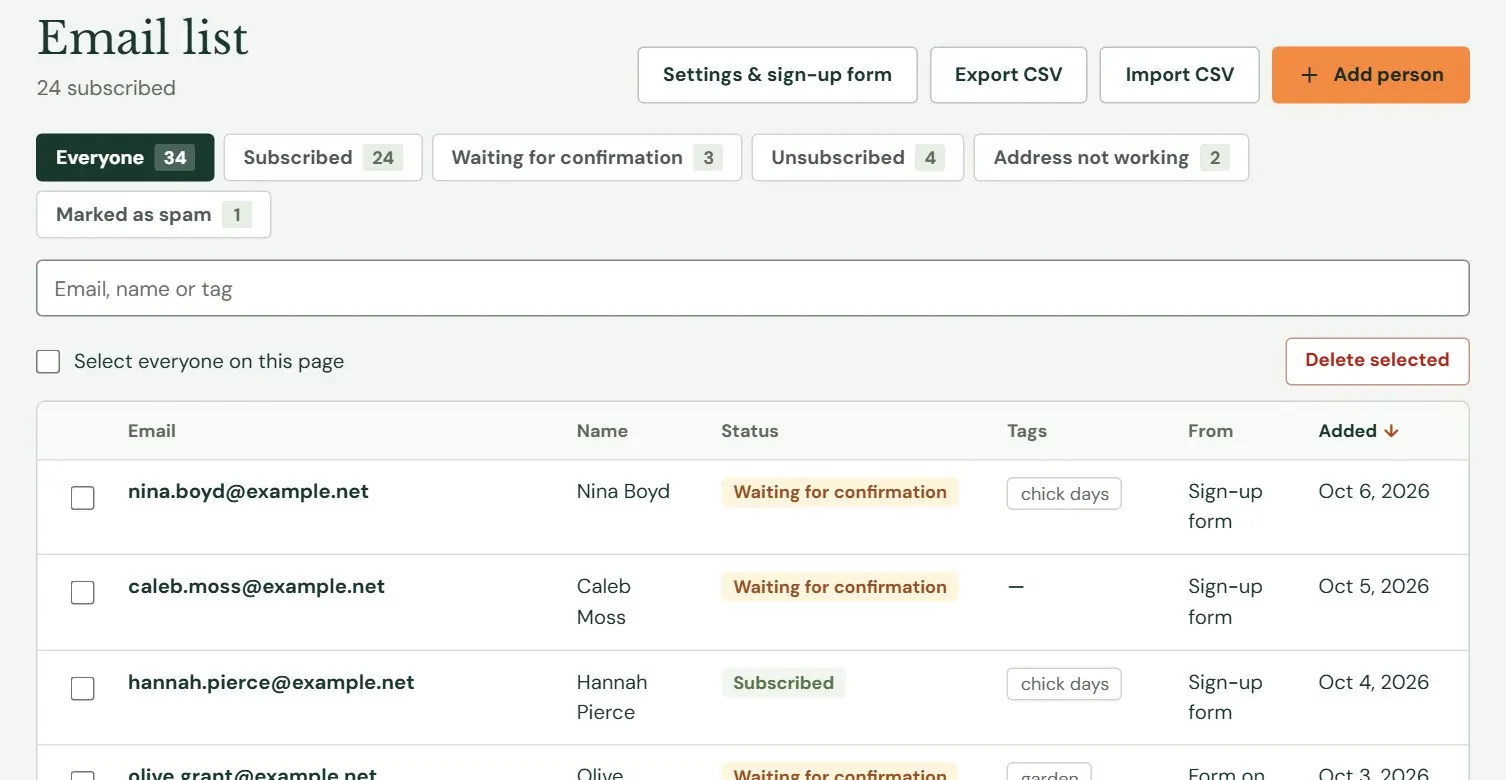Click Hannah Pierce's Subscribed status badge
Viewport: 1506px width, 780px height.
[x=783, y=683]
